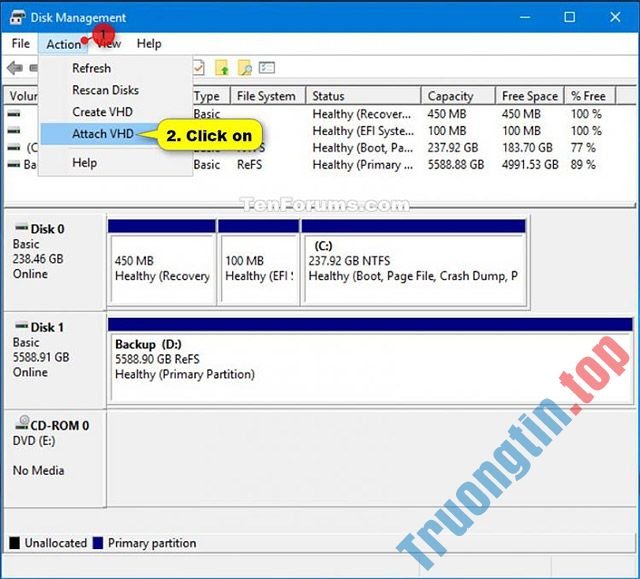The image size is (640, 579).
Task: Click the 'Healthy (EFI Syste...' status cell
Action: point(363,131)
